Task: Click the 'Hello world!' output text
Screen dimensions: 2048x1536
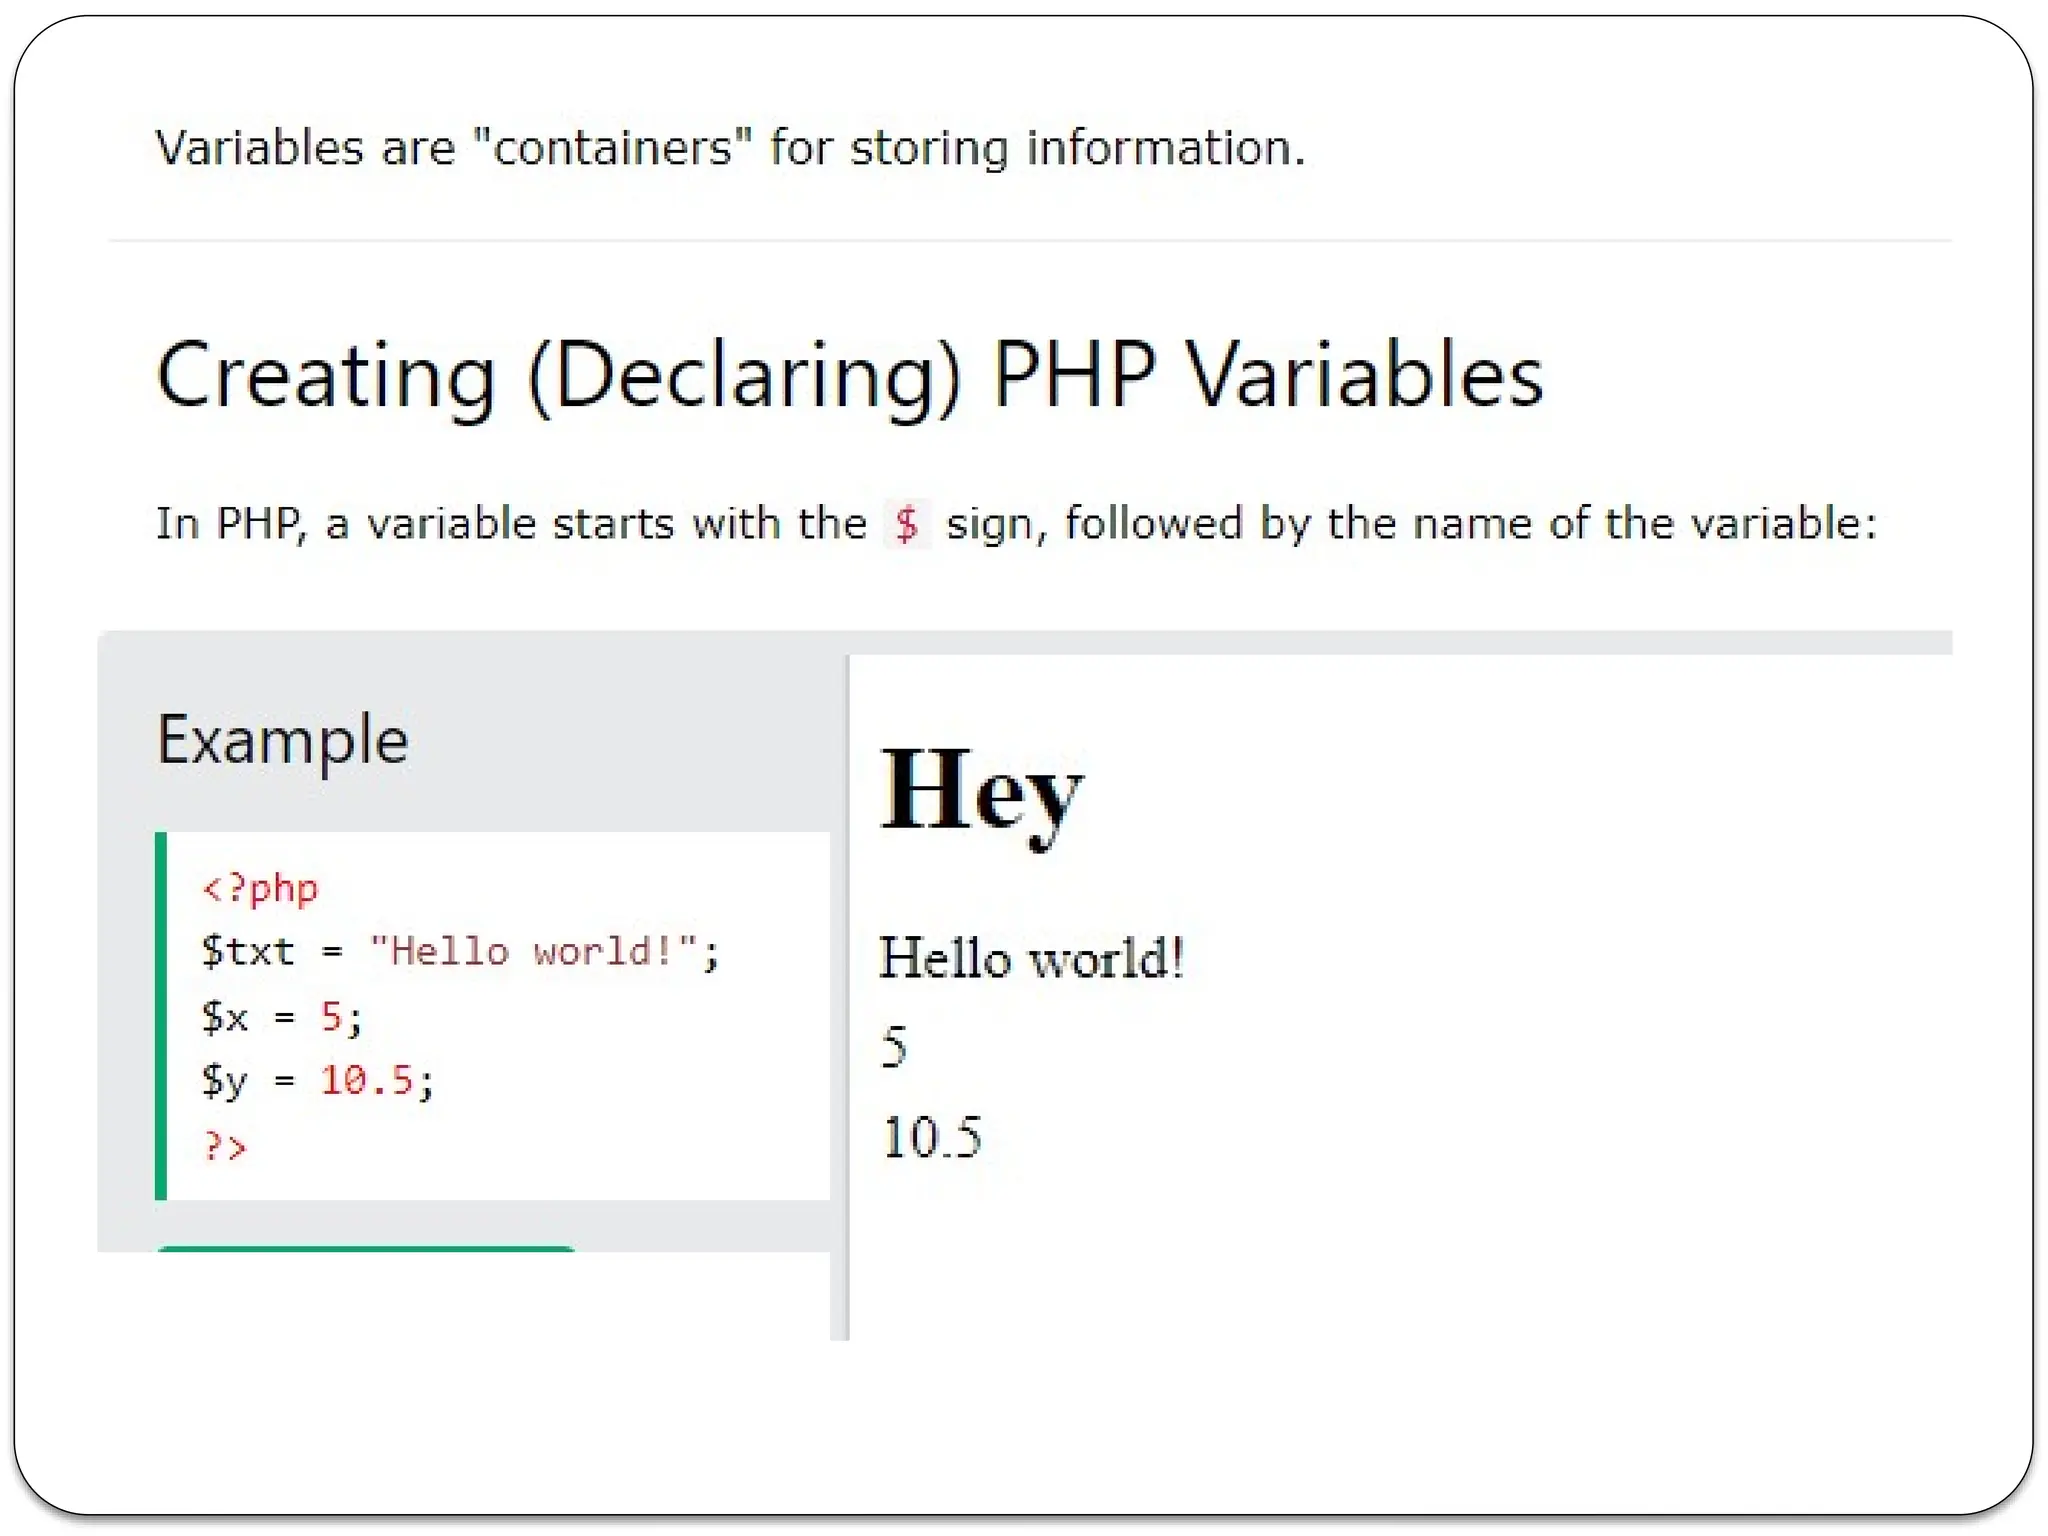Action: [x=1031, y=958]
